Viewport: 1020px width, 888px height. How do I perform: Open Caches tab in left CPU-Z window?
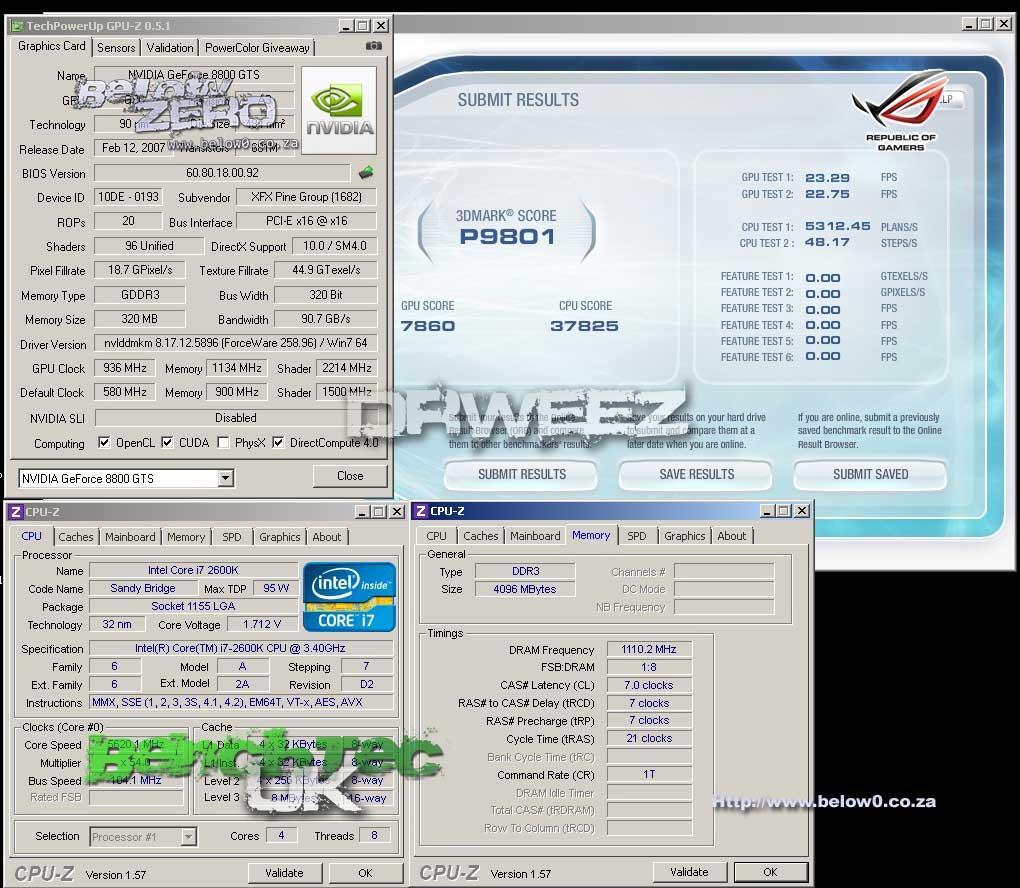coord(75,537)
